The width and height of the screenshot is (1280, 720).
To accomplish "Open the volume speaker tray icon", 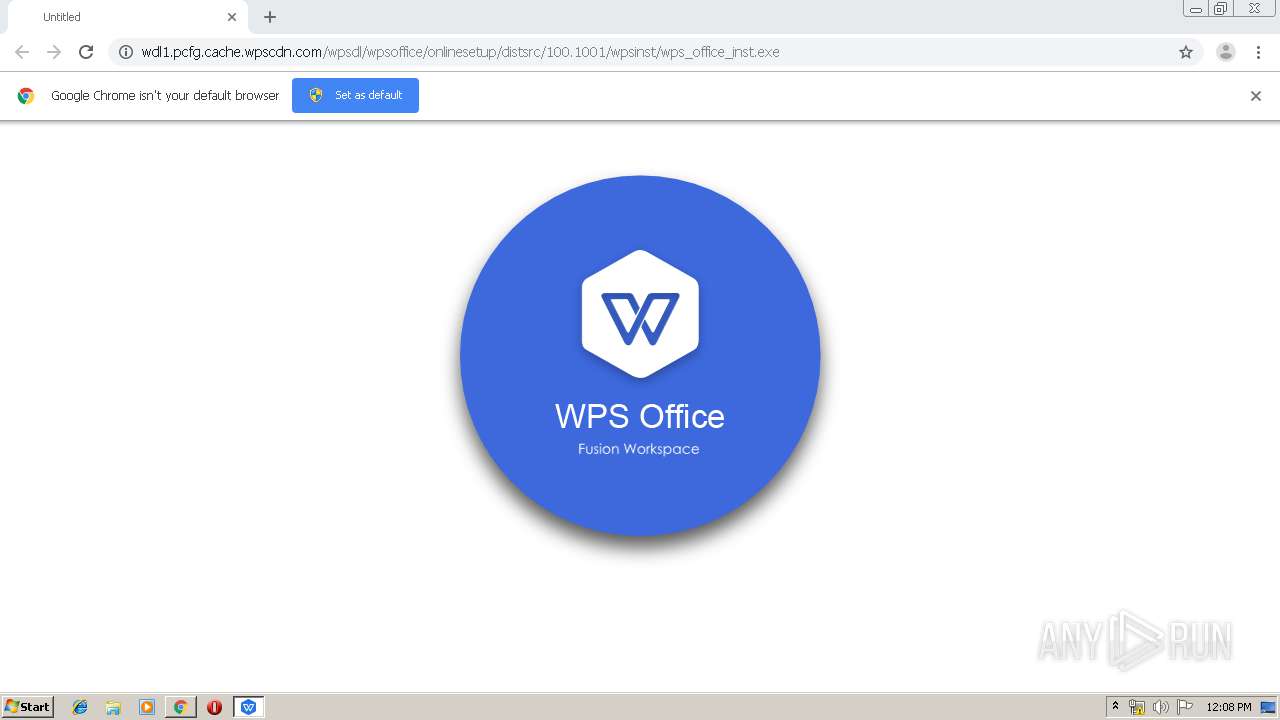I will (1161, 707).
